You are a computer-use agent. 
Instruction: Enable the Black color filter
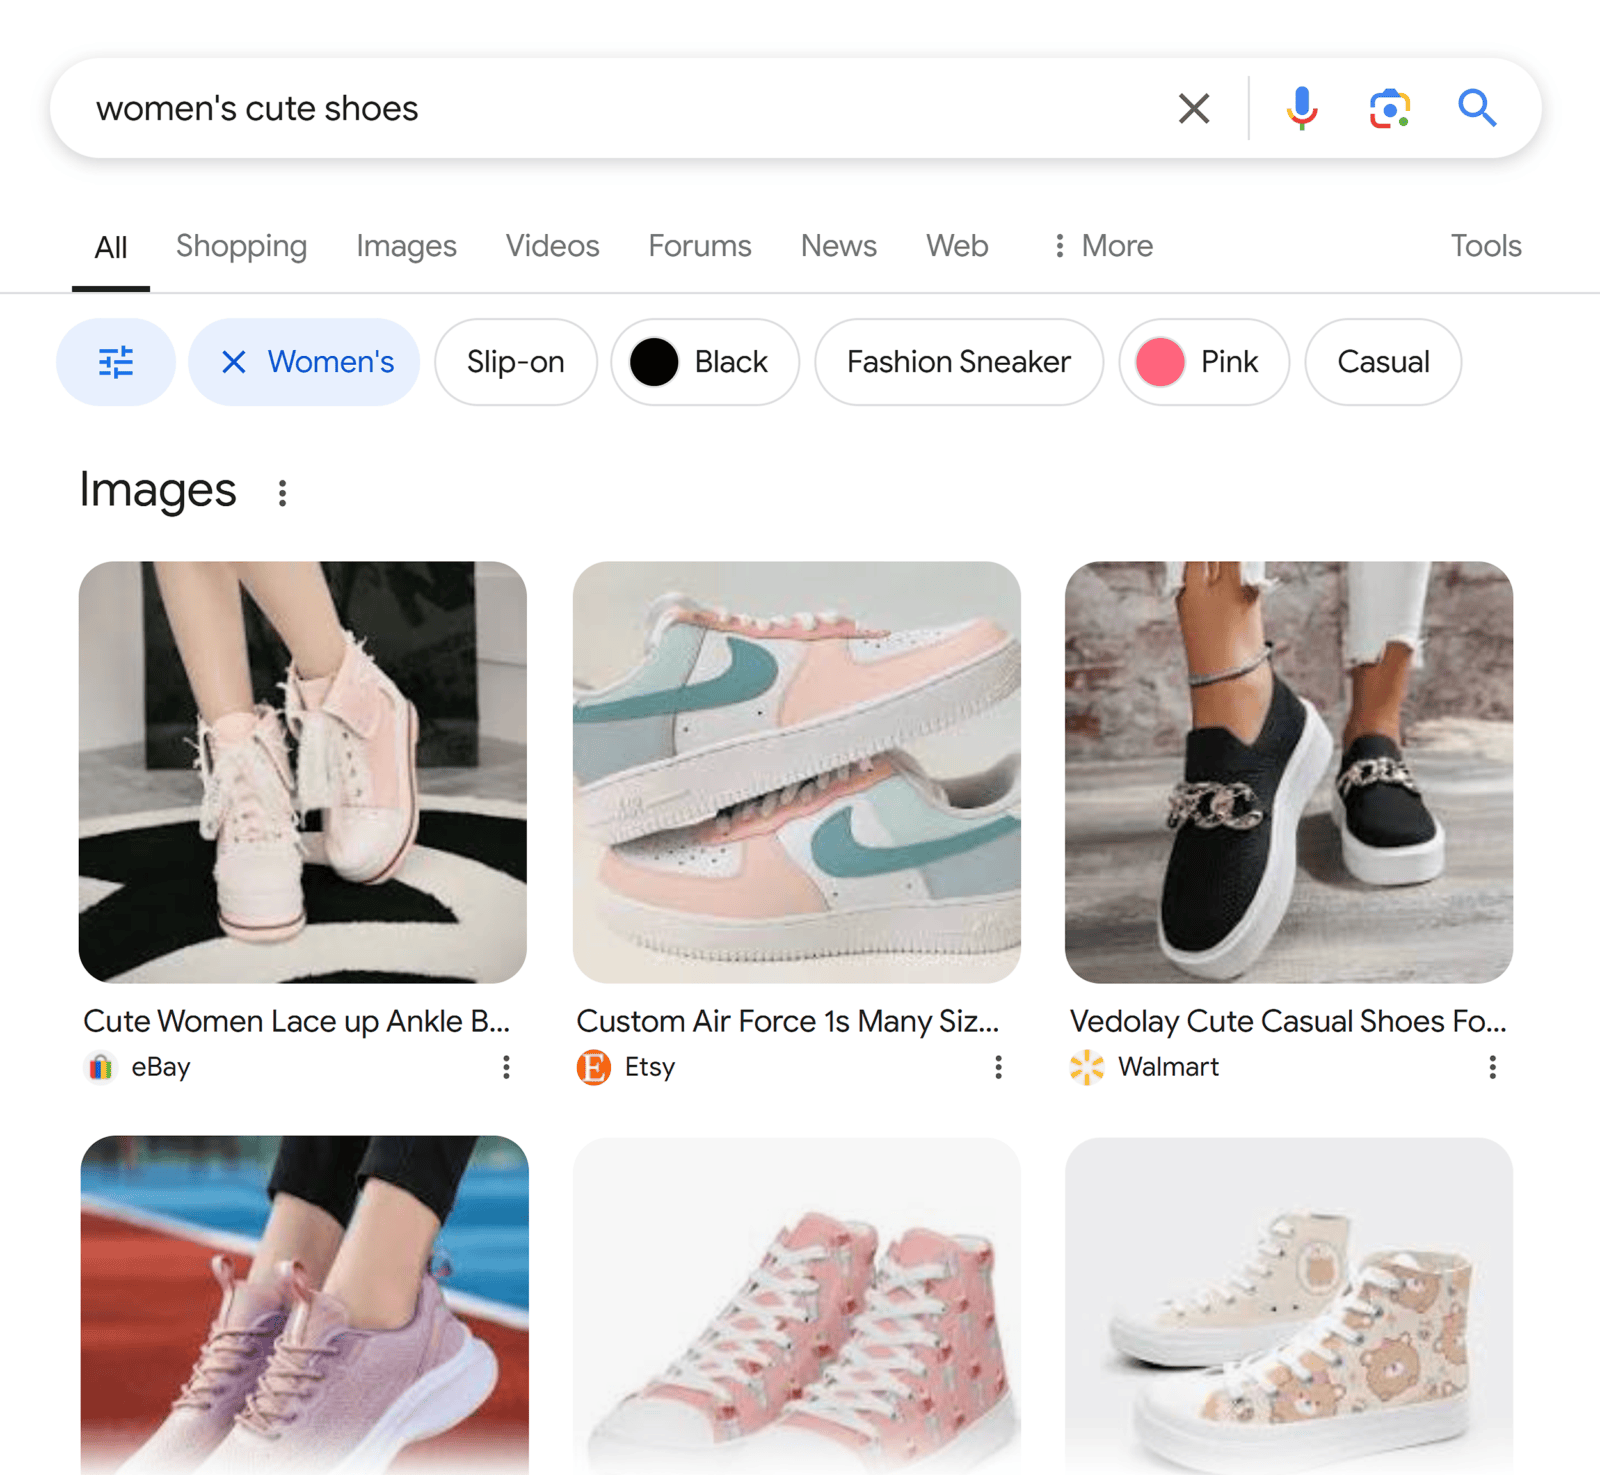tap(704, 362)
